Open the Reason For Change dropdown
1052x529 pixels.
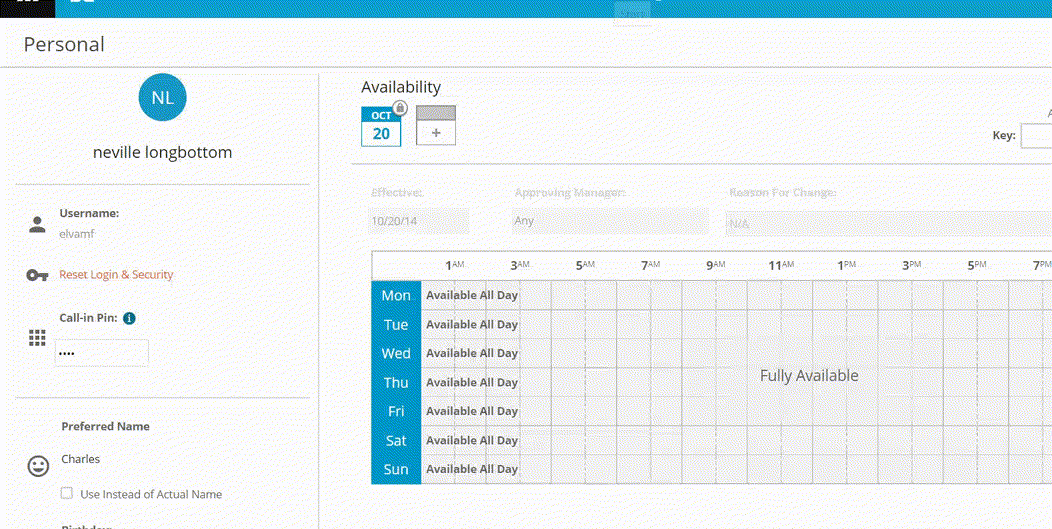coord(888,223)
